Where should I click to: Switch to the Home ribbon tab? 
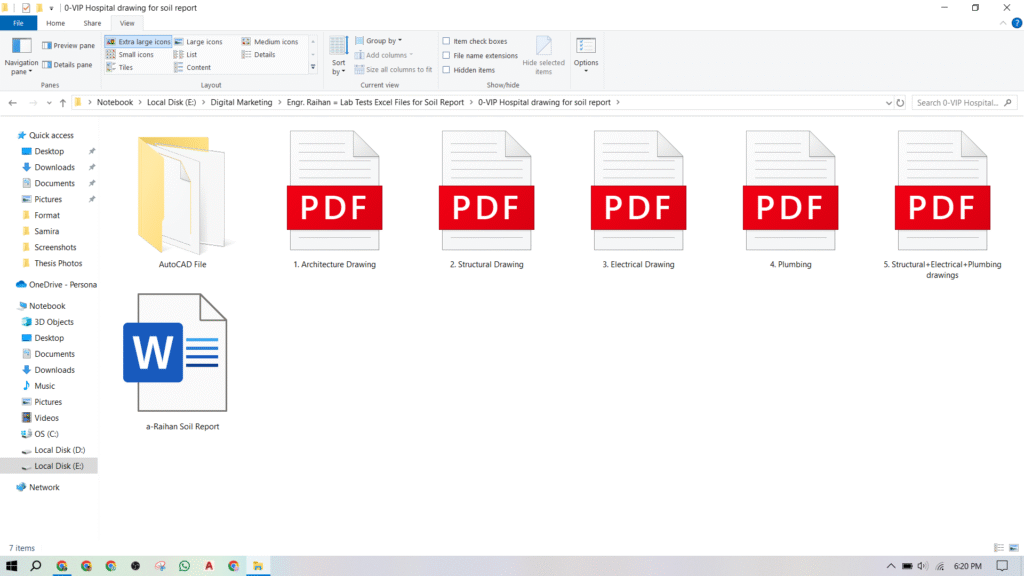pyautogui.click(x=56, y=22)
